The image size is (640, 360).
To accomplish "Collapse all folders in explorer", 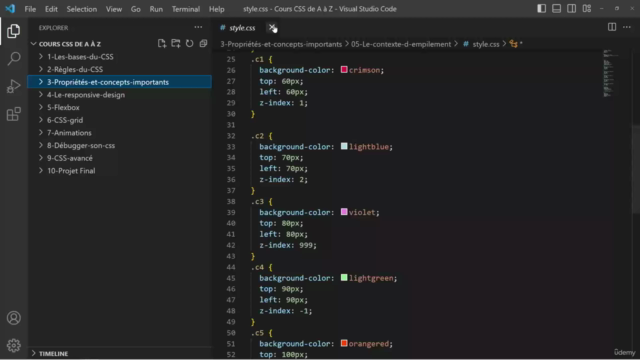I will pos(203,44).
